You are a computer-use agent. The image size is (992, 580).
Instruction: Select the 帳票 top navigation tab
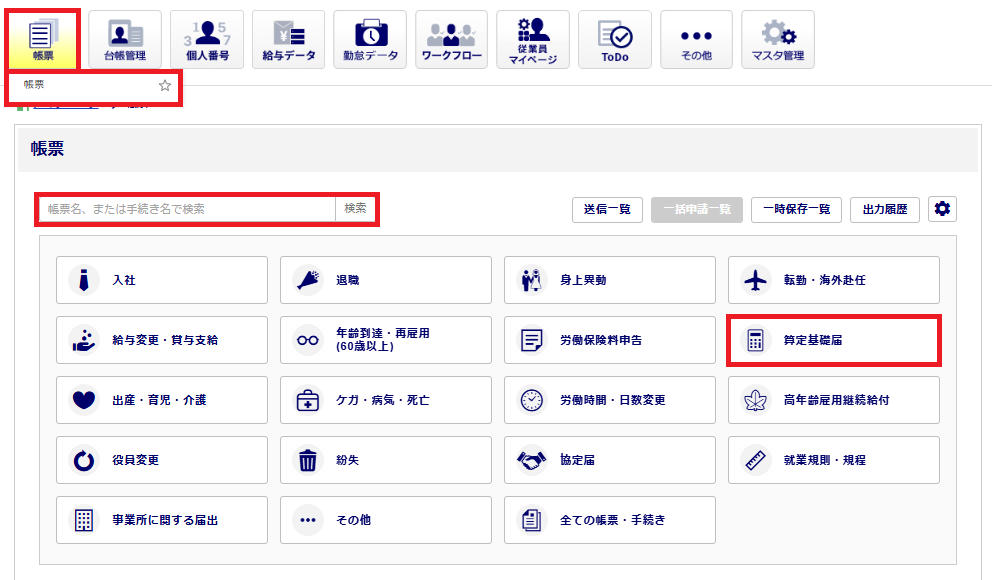[x=41, y=40]
